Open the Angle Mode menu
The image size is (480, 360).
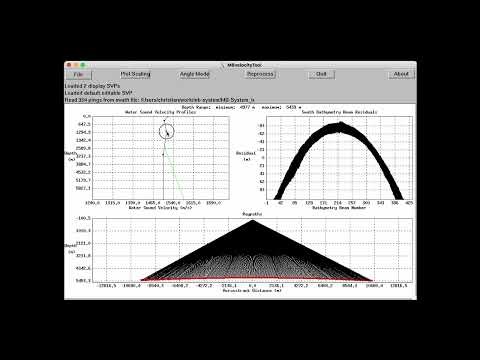point(195,74)
